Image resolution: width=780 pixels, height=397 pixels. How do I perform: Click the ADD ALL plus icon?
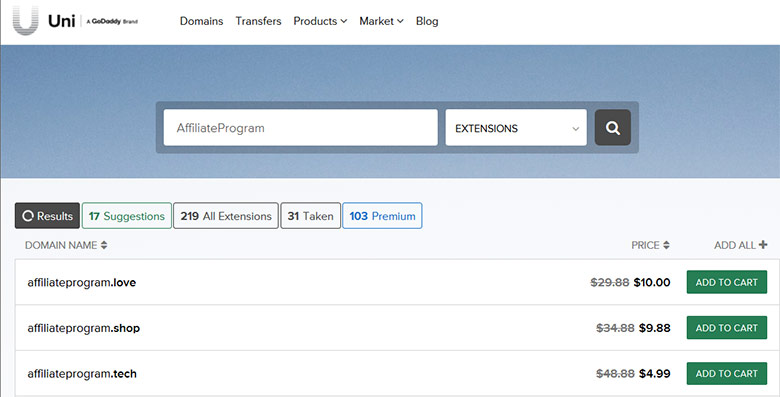pyautogui.click(x=763, y=245)
